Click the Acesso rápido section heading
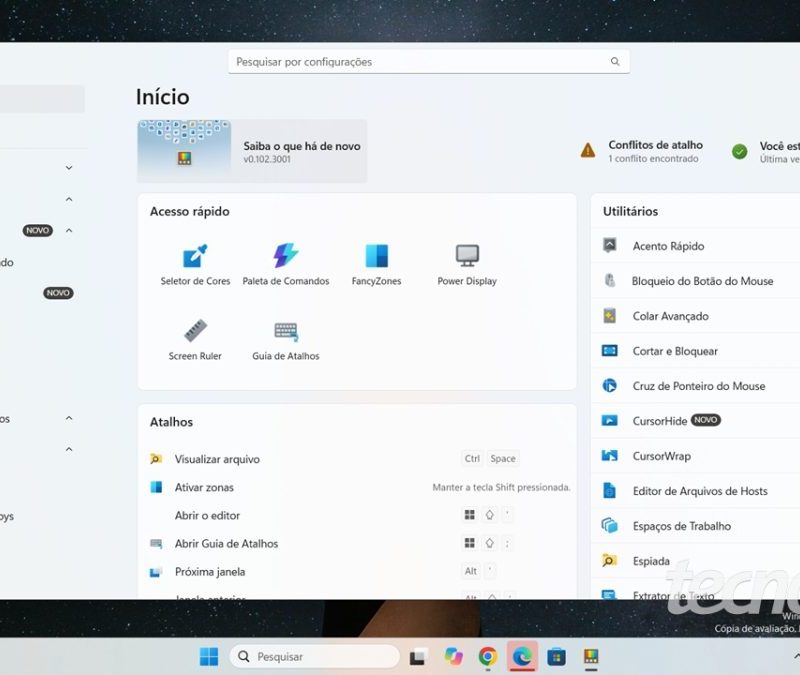 pyautogui.click(x=189, y=211)
